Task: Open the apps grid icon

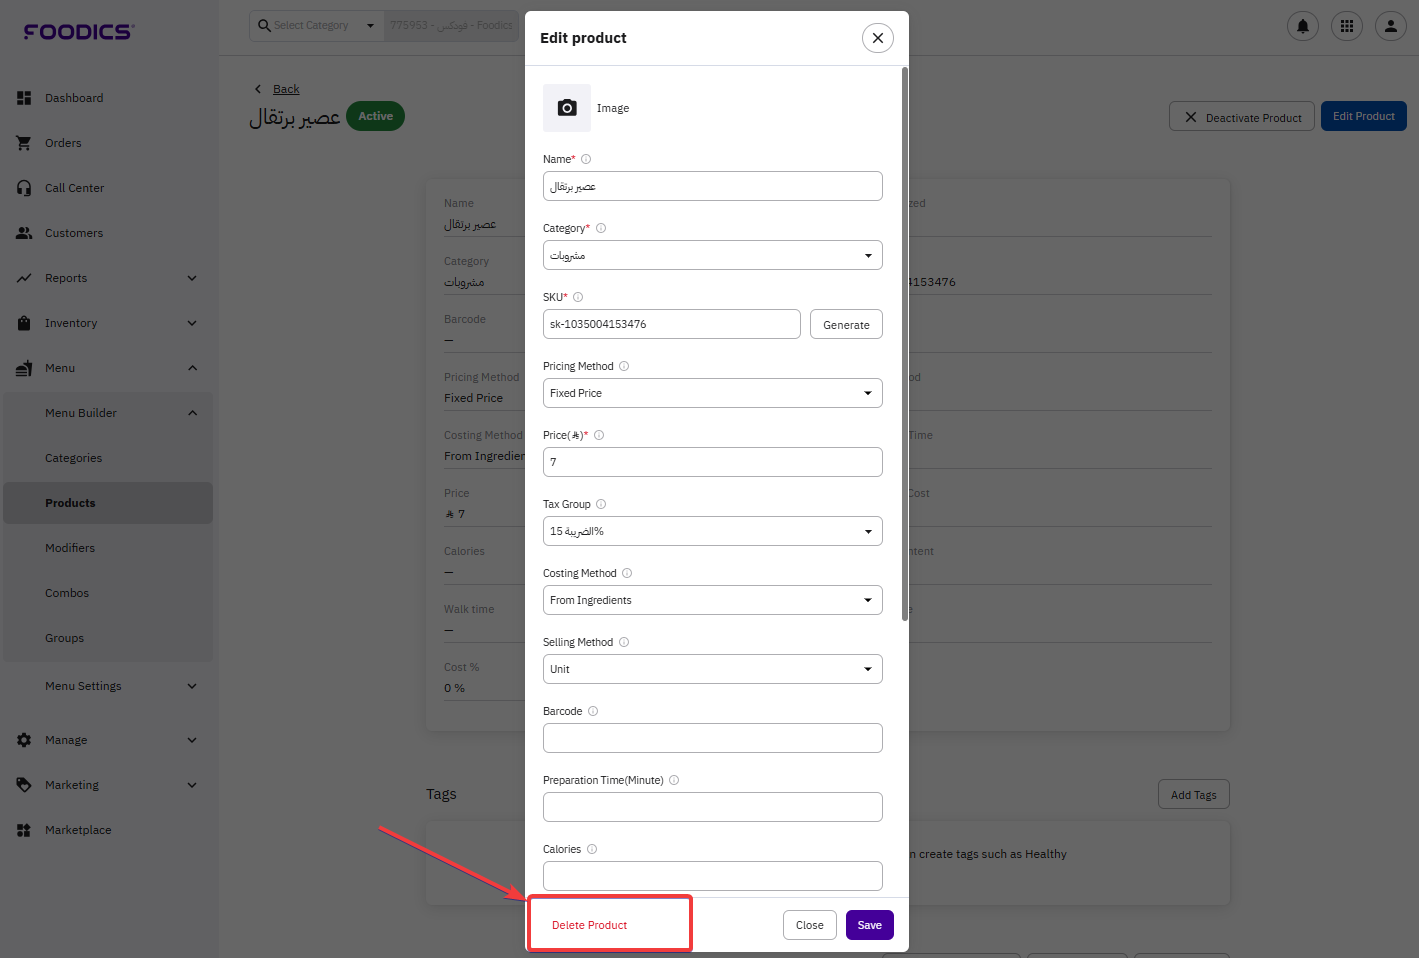Action: tap(1347, 27)
